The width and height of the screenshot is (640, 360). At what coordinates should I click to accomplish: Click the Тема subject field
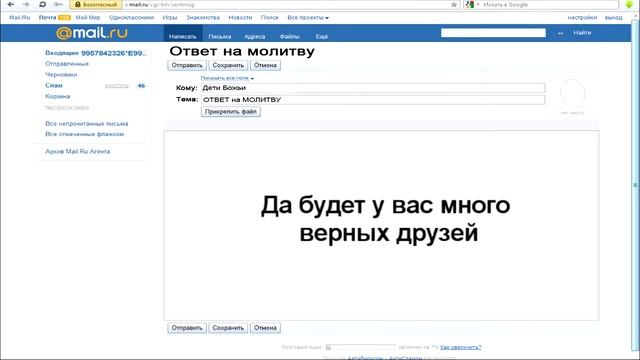(373, 100)
